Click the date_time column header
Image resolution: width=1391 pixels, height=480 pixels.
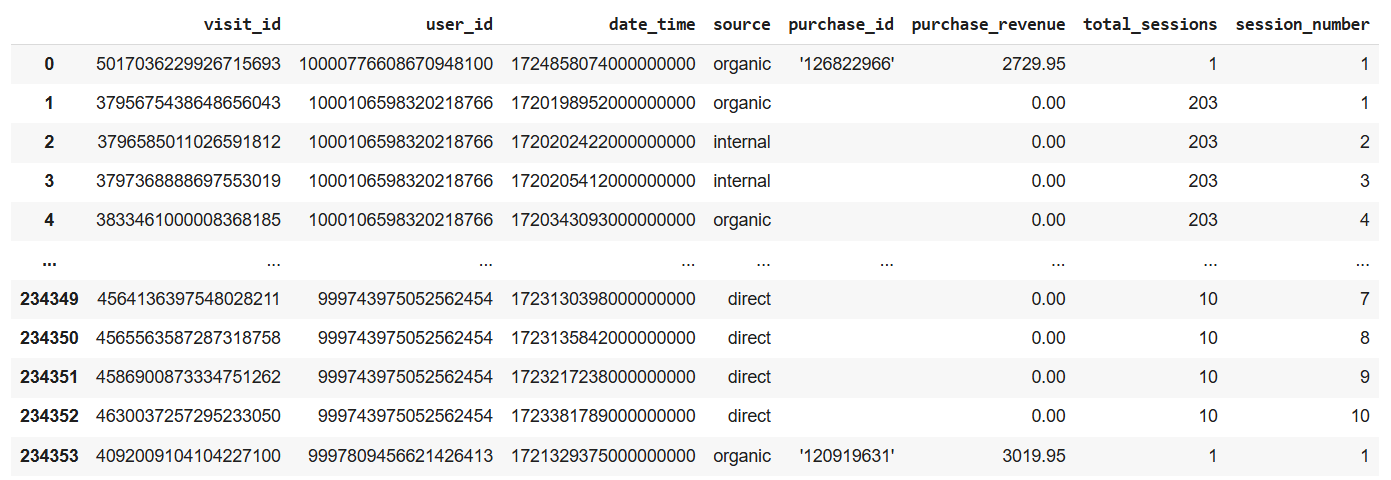pos(652,24)
